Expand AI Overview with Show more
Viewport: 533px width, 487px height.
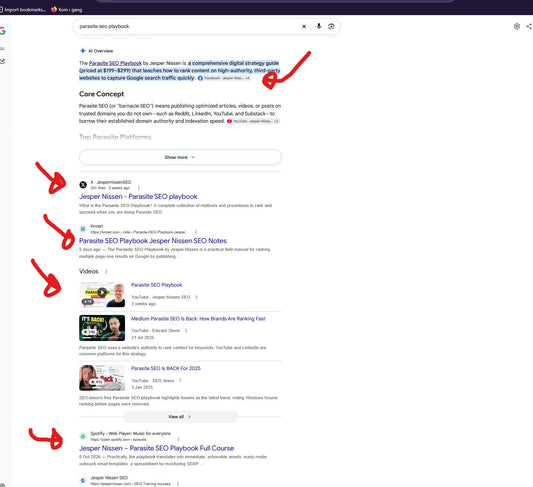tap(180, 157)
